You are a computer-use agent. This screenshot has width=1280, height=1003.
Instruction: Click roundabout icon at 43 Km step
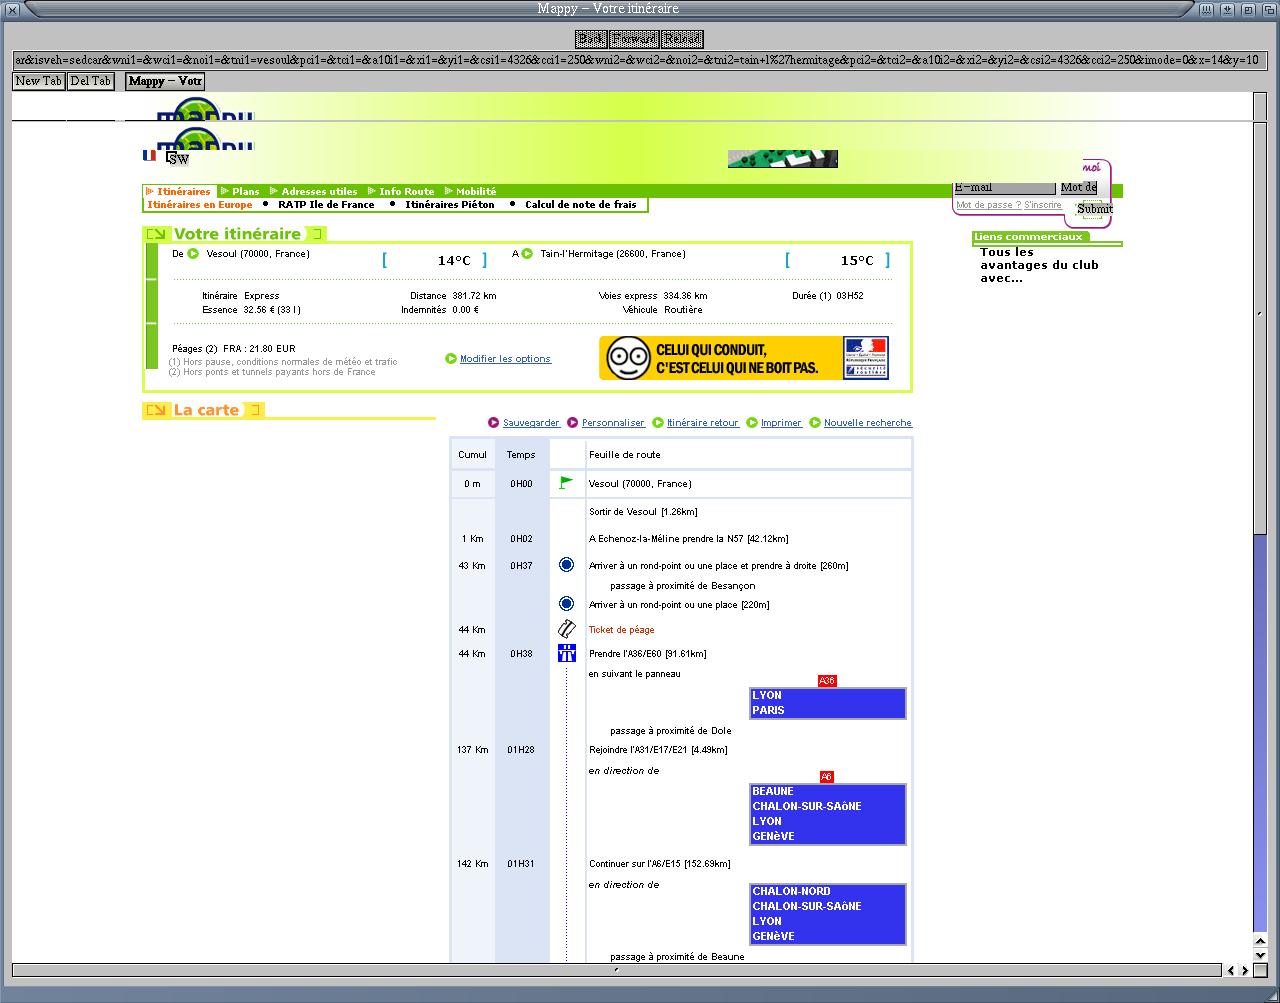pos(566,565)
